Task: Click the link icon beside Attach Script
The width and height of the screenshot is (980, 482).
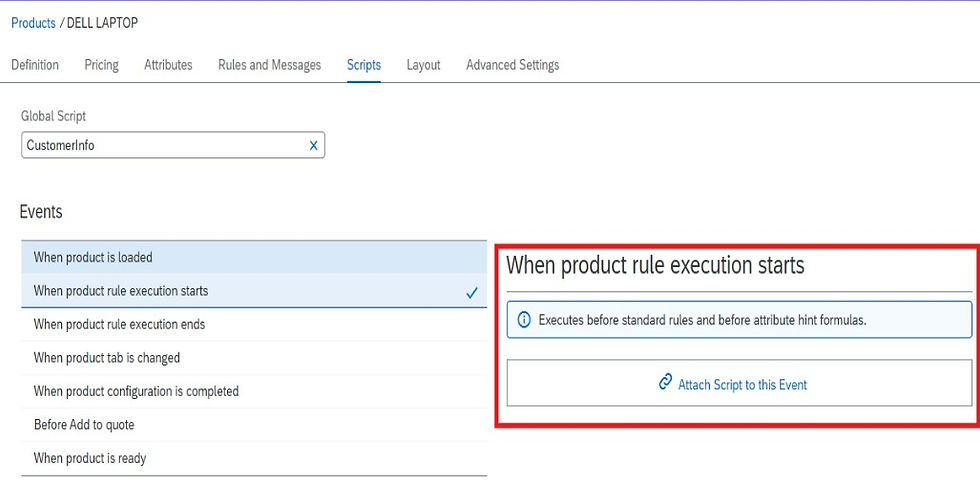Action: pos(665,383)
